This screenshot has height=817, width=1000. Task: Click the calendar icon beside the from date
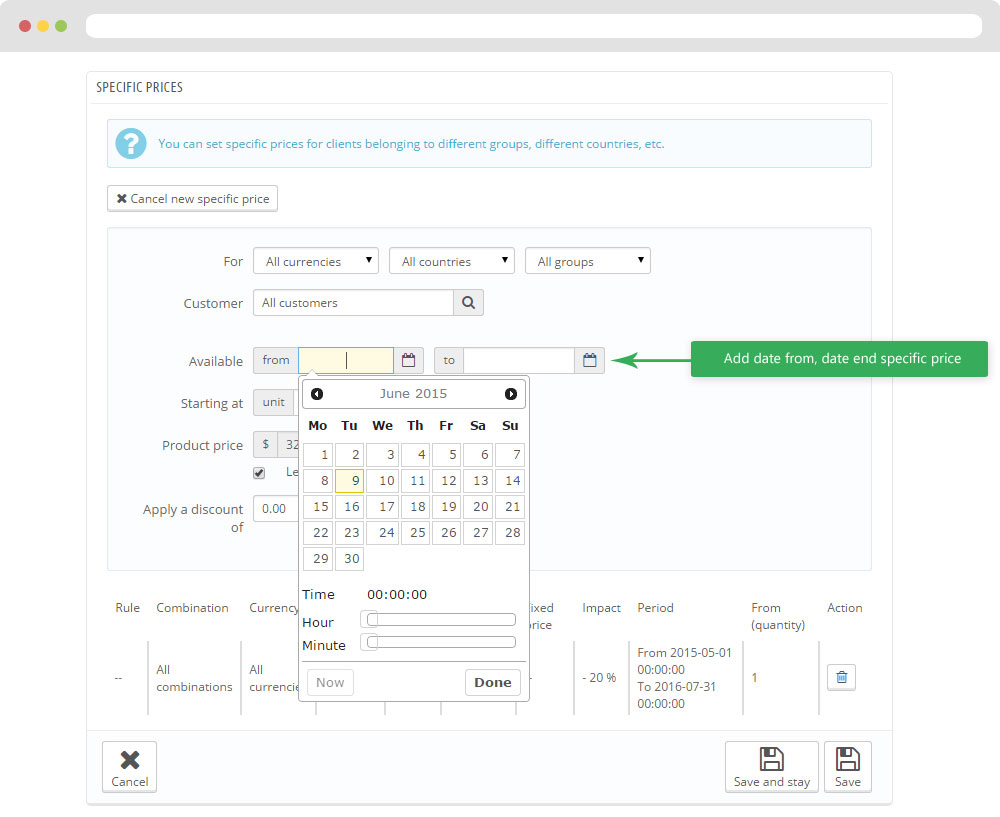408,360
